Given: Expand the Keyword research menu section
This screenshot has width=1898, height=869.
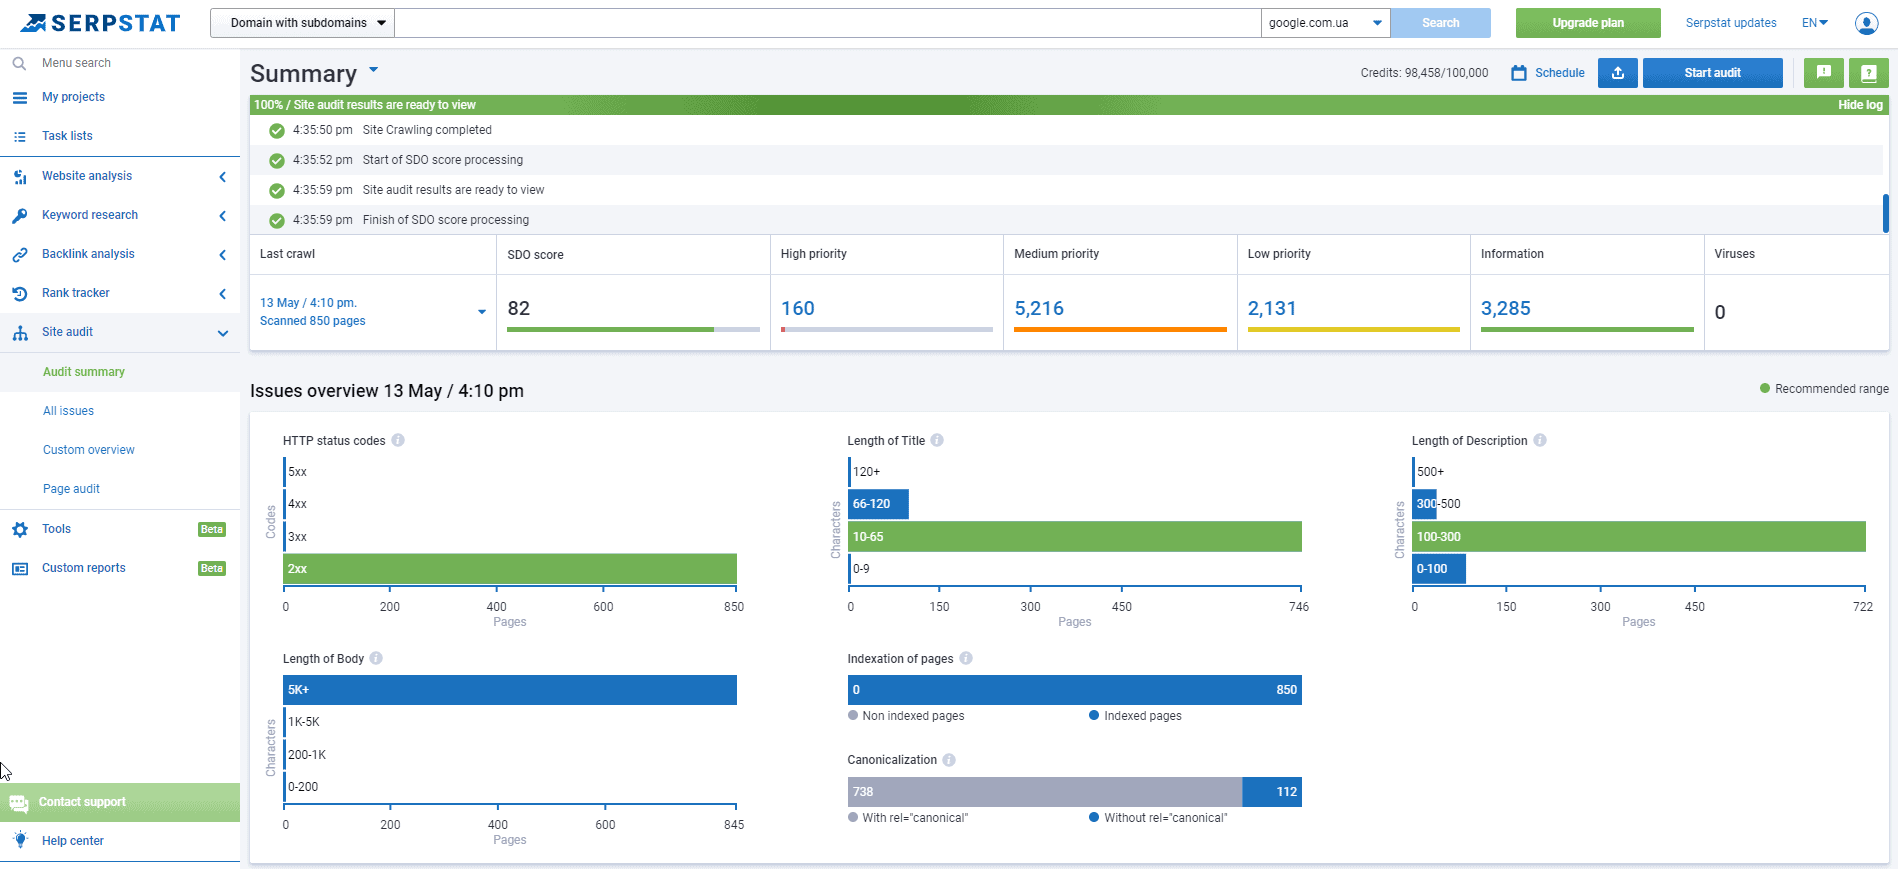Looking at the screenshot, I should [120, 215].
